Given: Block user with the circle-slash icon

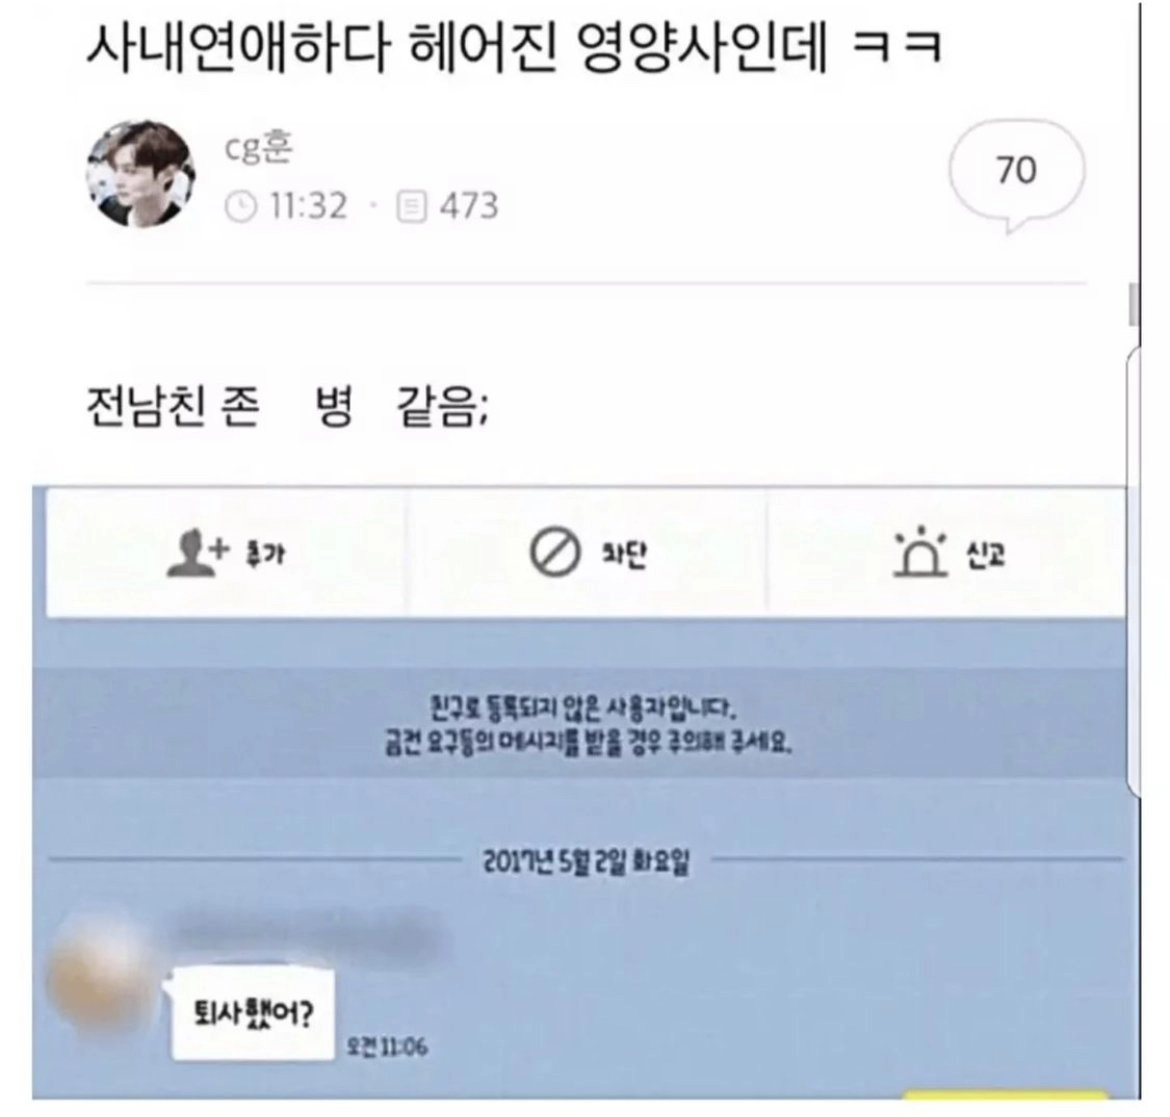Looking at the screenshot, I should pos(554,553).
